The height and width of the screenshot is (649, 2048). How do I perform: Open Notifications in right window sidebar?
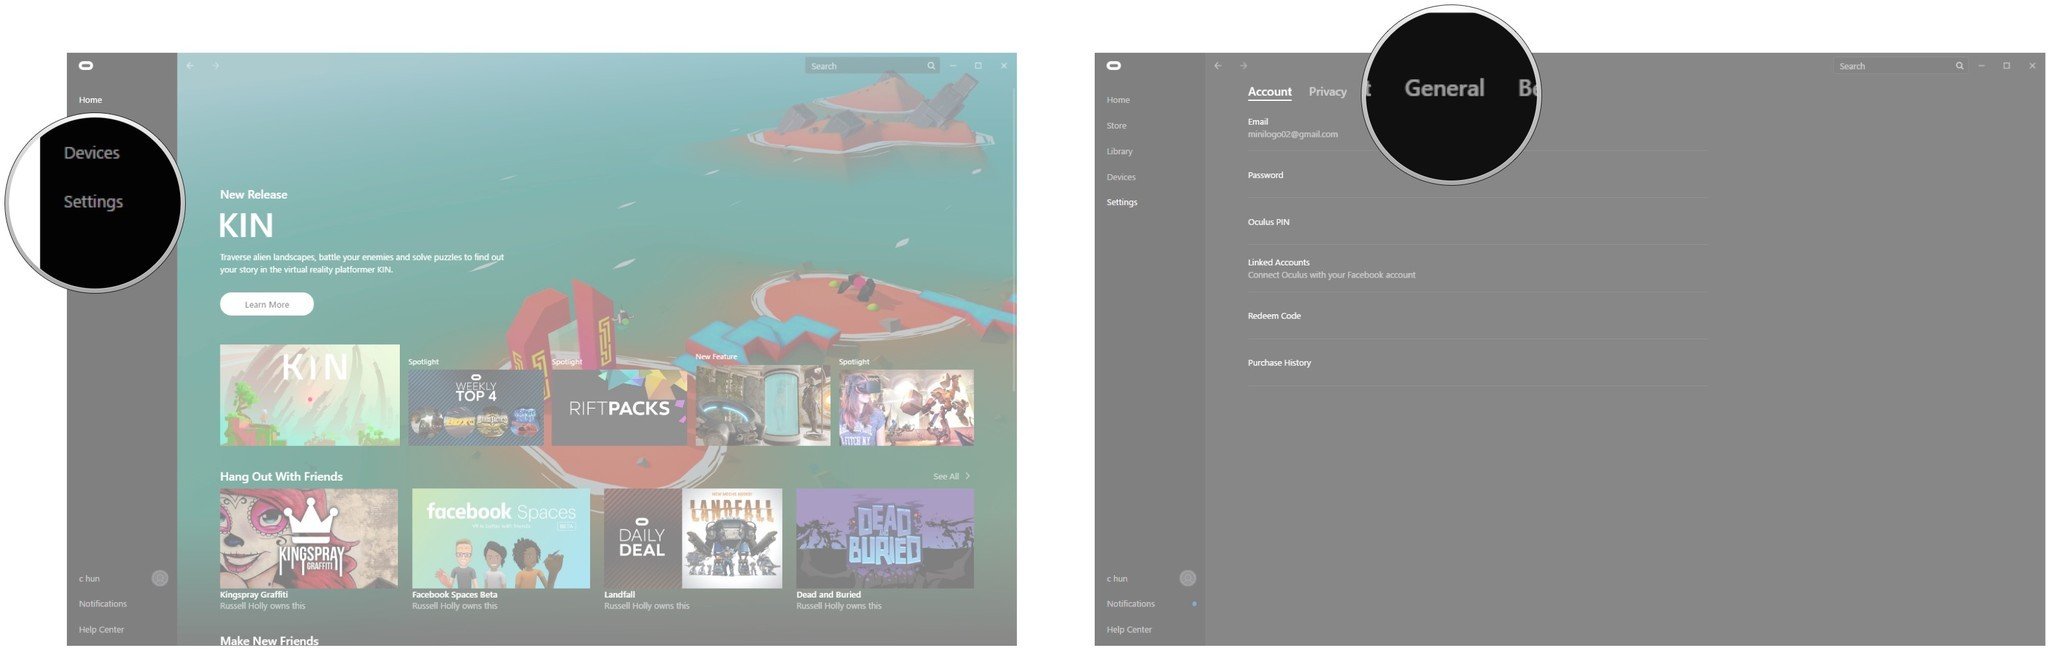tap(1130, 604)
